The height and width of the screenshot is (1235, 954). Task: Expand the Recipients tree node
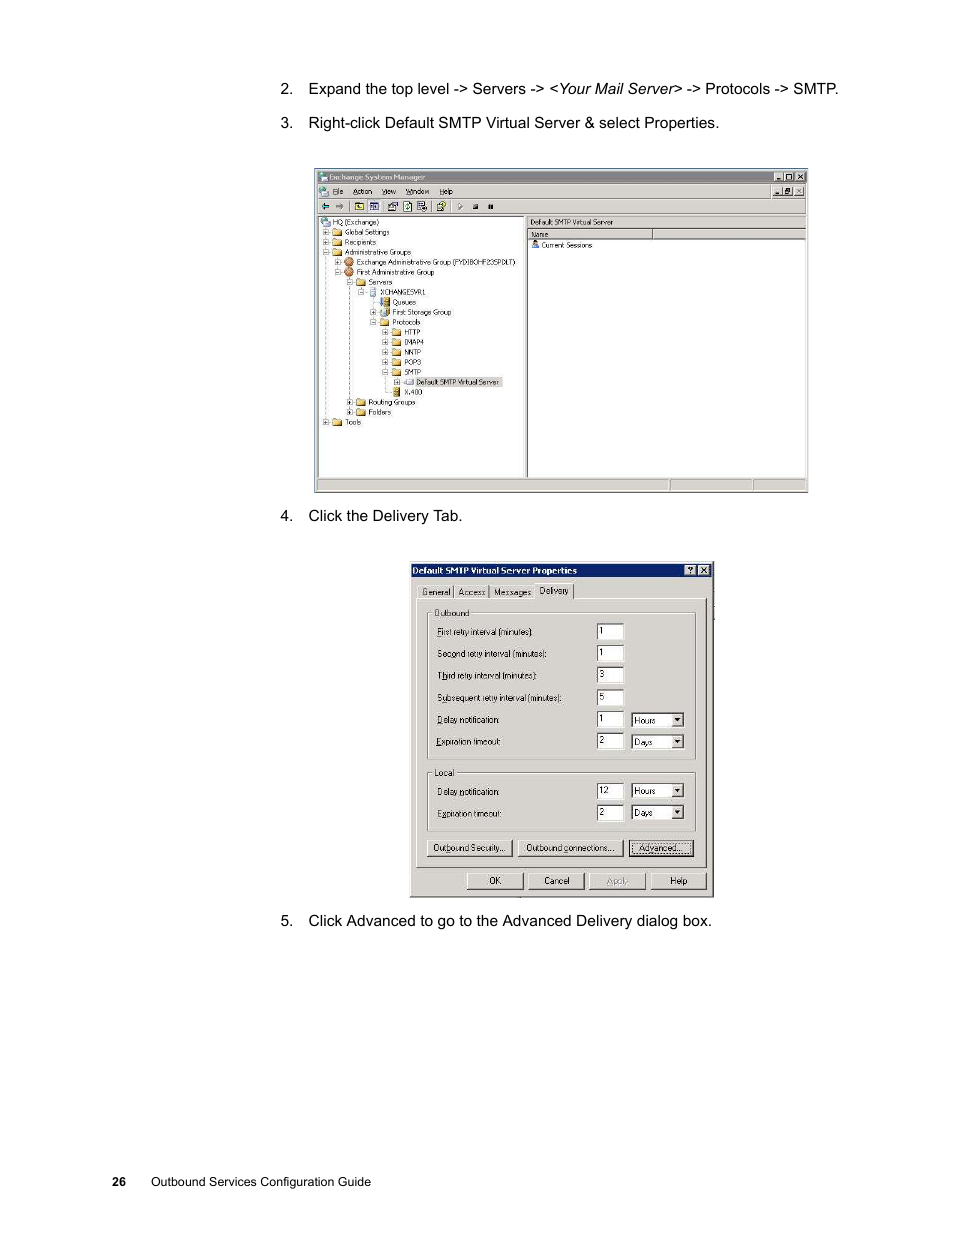325,242
